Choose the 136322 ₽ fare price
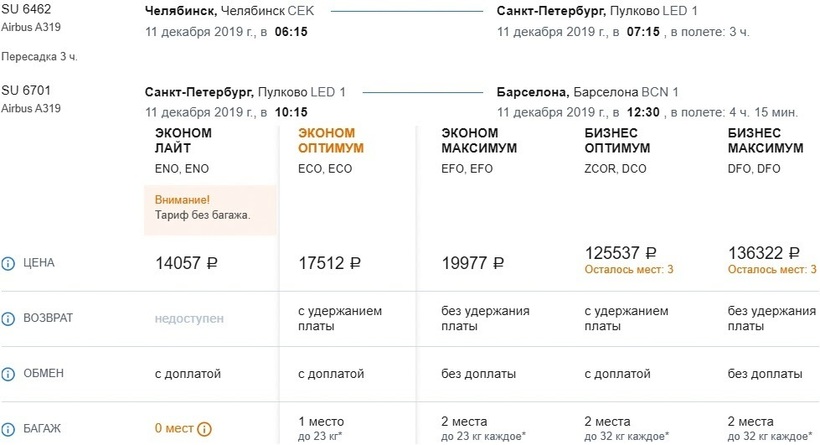 [x=766, y=253]
